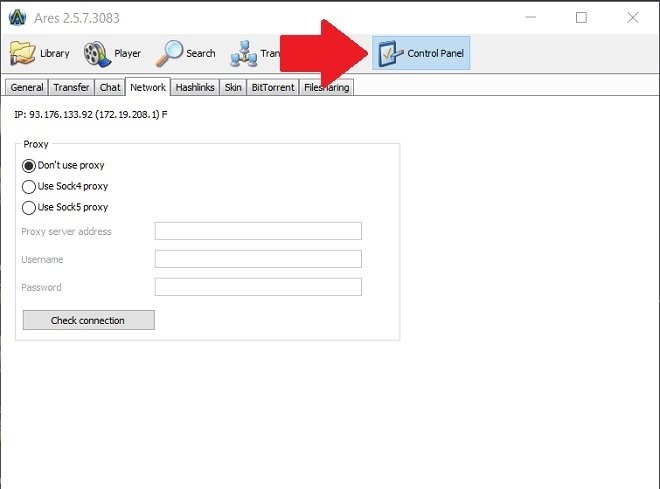Switch to the Network tab
Viewport: 660px width, 489px height.
pos(148,87)
